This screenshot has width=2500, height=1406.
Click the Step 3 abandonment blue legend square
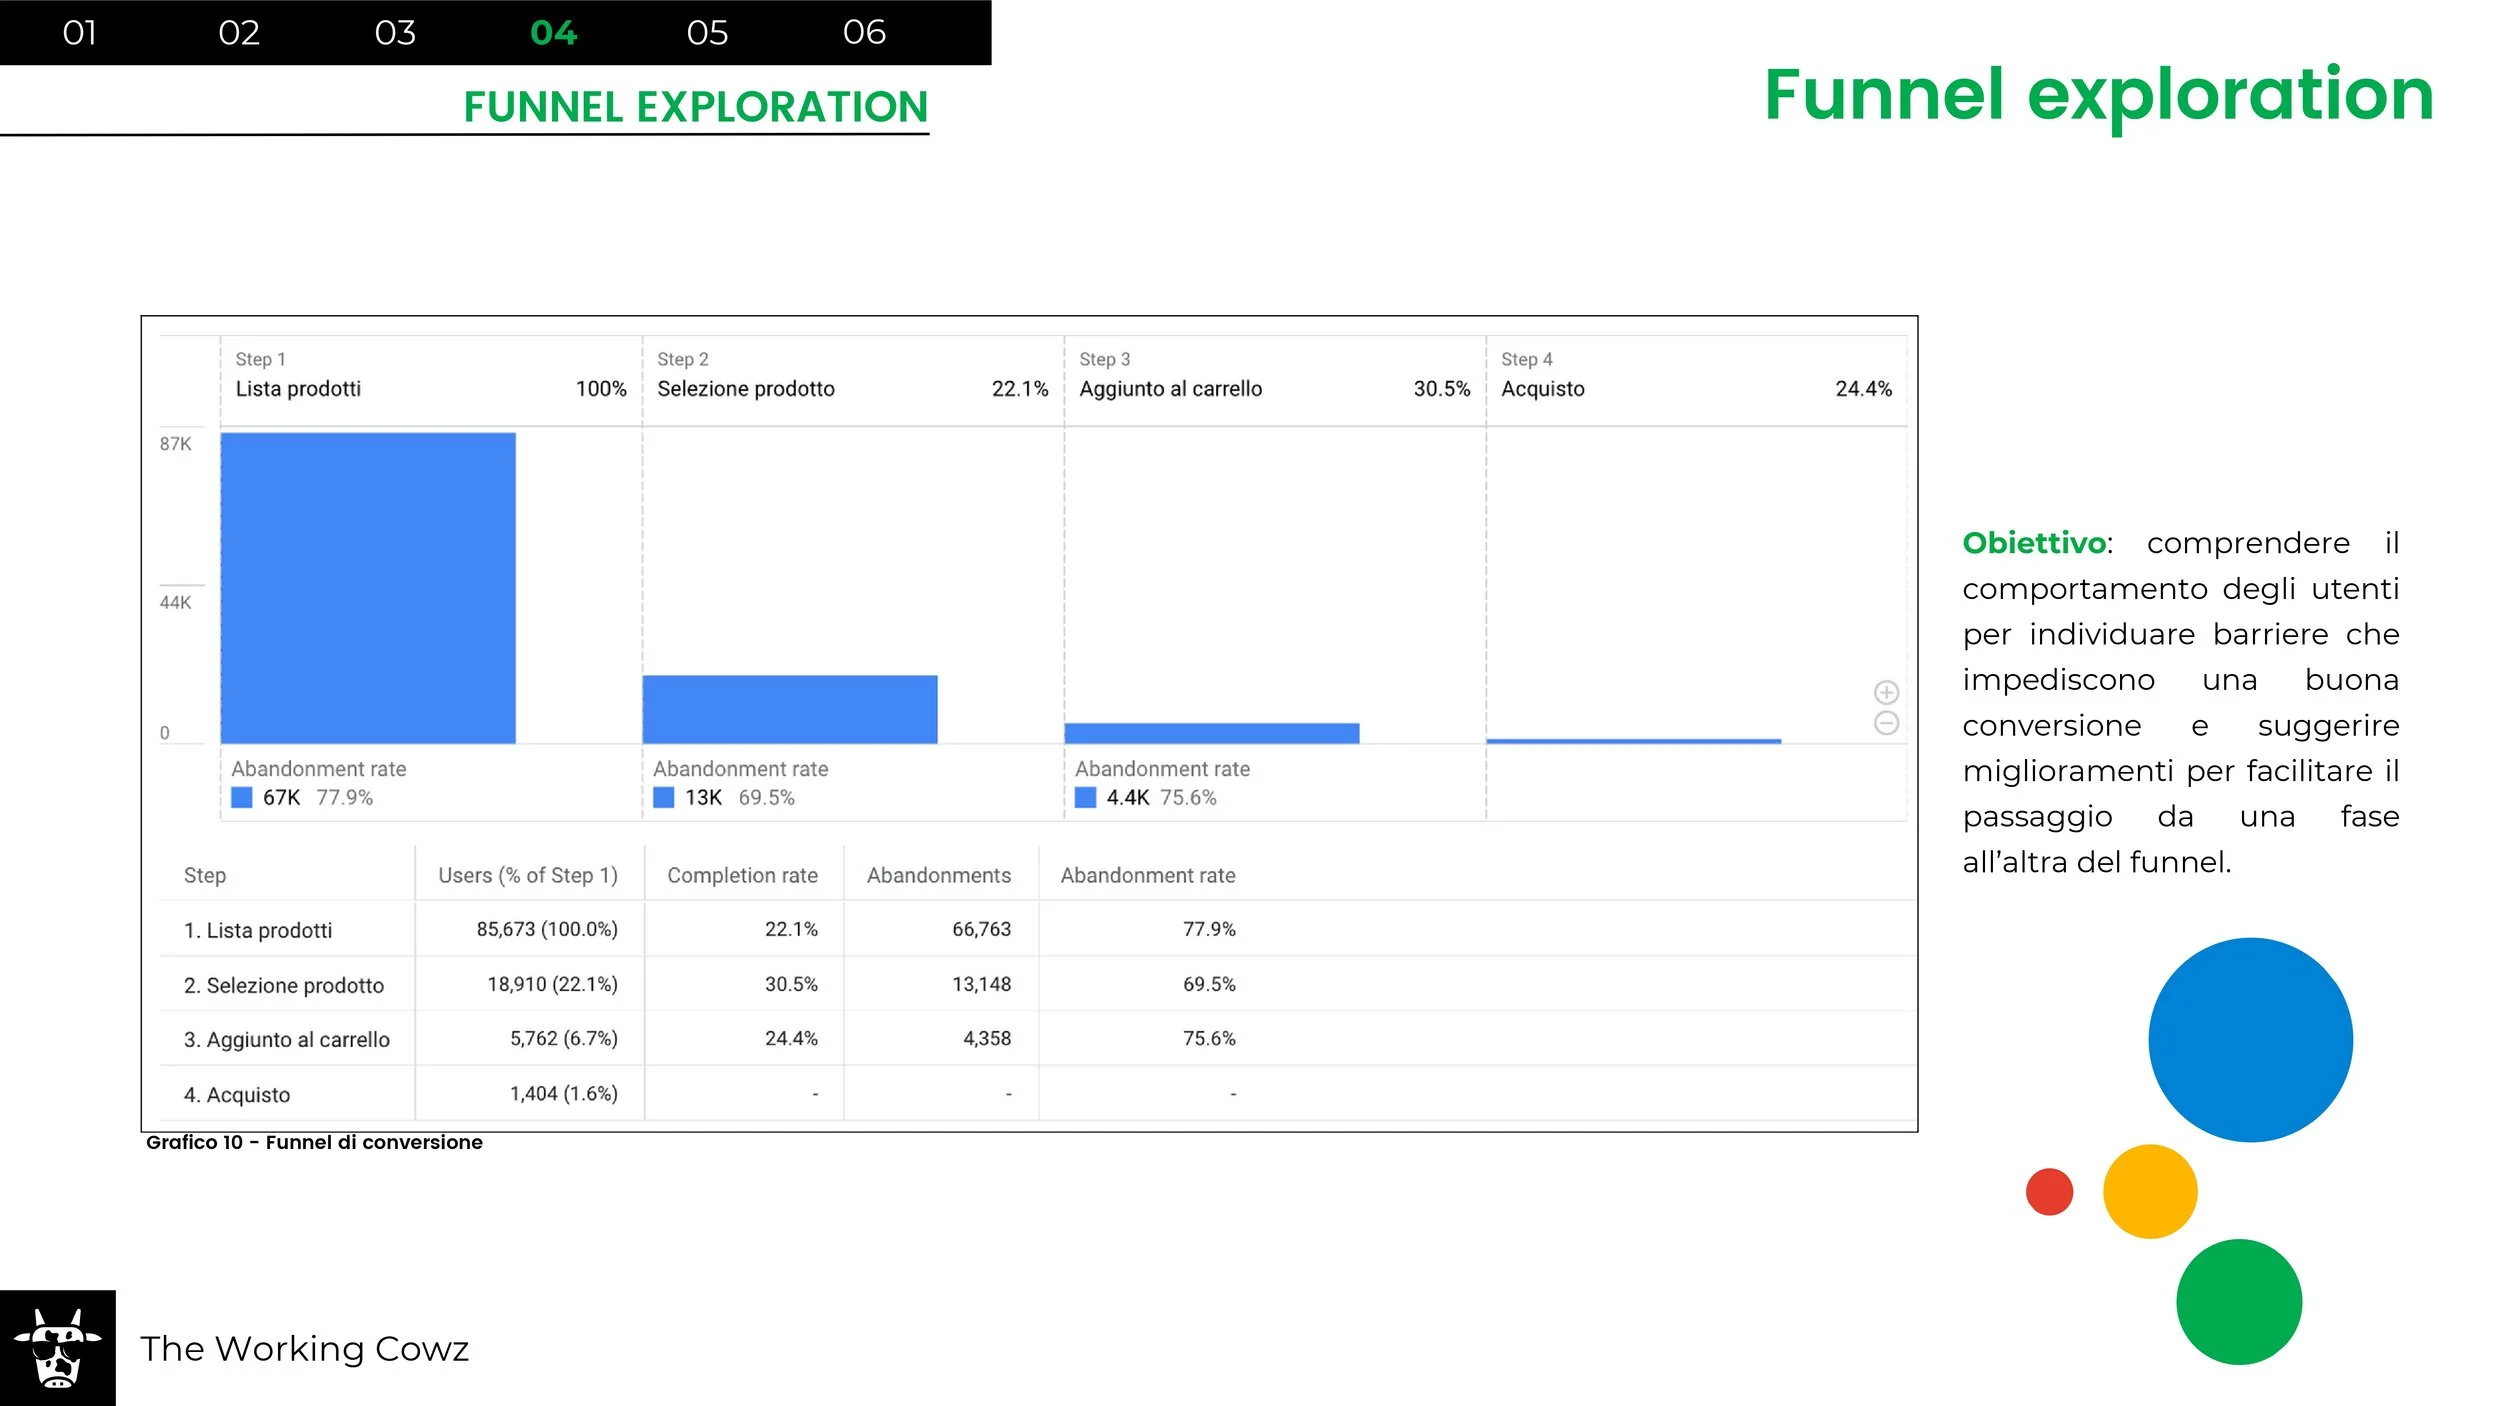(1085, 797)
